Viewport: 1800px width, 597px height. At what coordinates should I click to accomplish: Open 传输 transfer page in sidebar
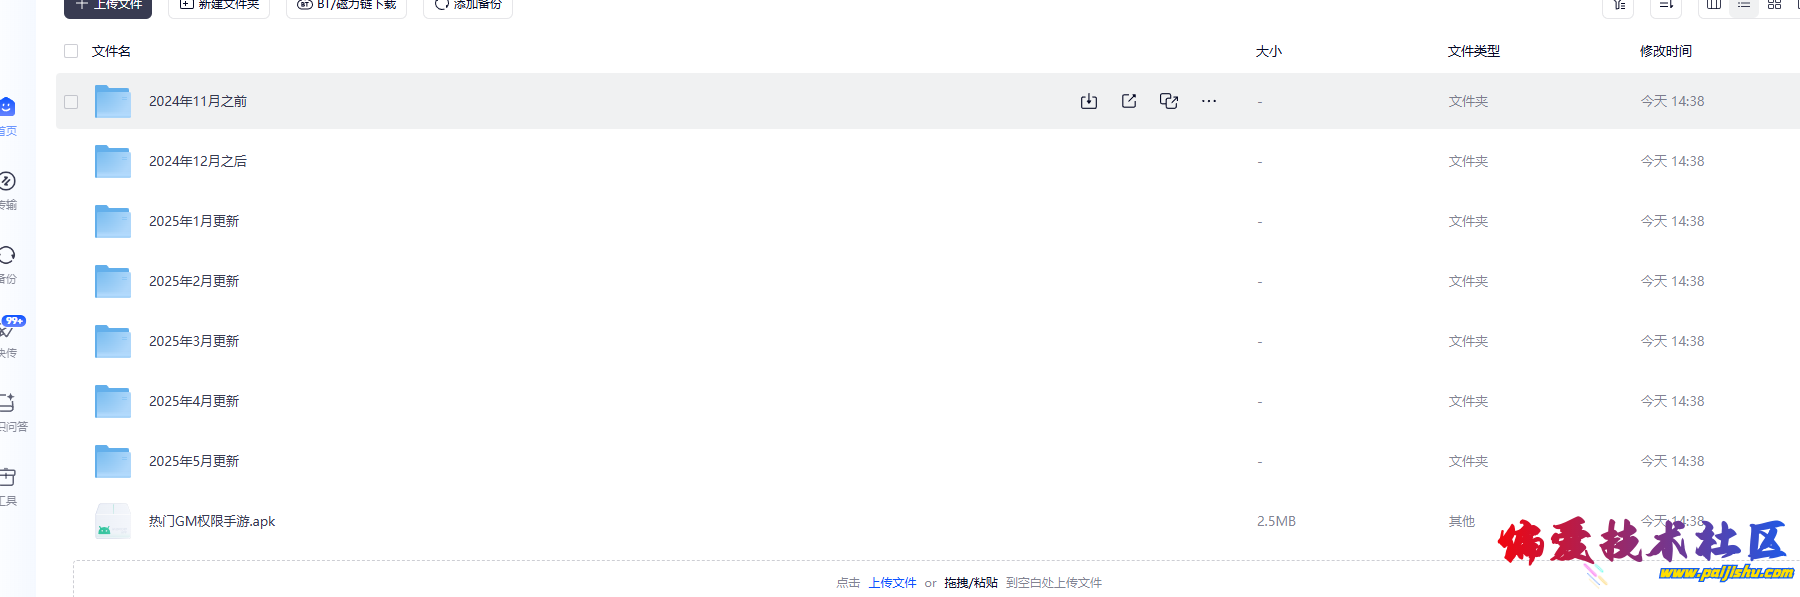point(7,190)
